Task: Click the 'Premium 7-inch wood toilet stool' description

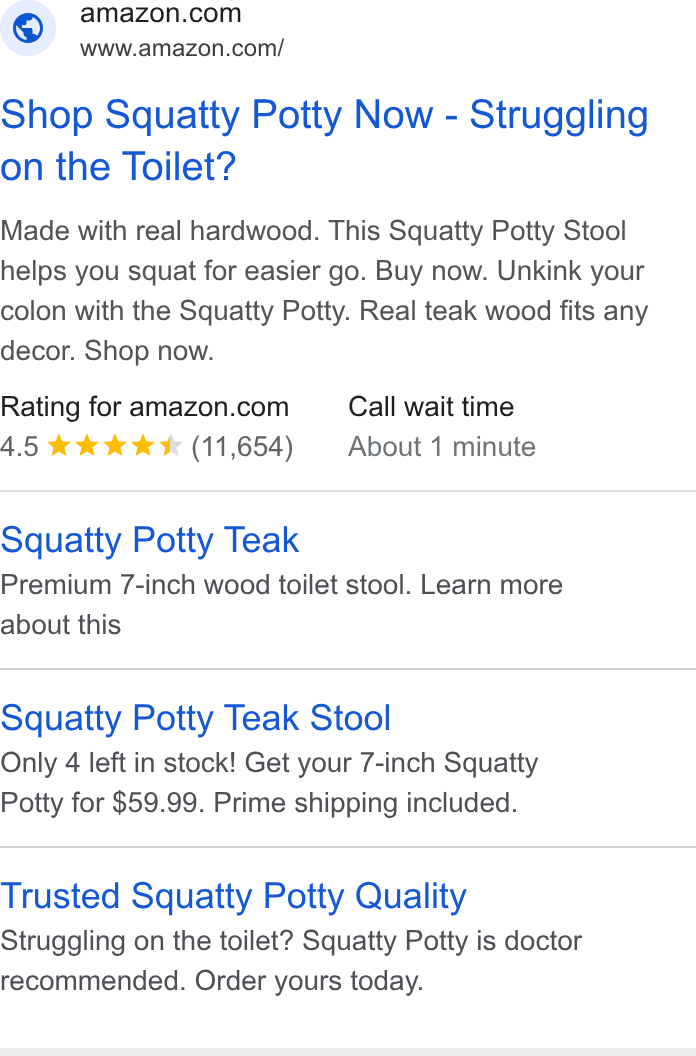Action: (x=282, y=605)
